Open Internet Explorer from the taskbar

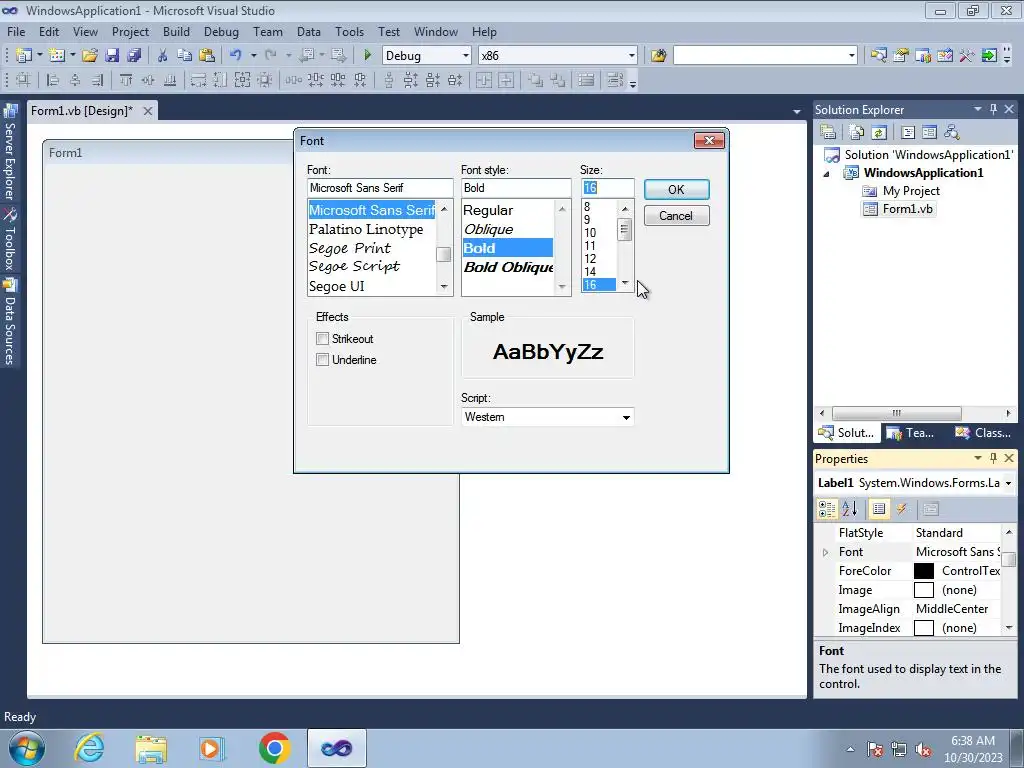[89, 748]
